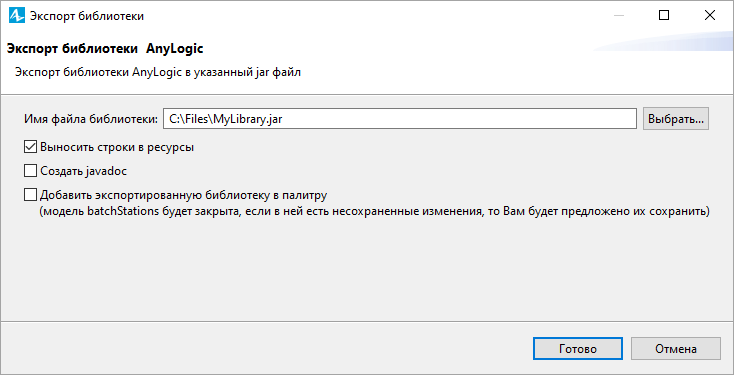Image resolution: width=734 pixels, height=375 pixels.
Task: Minimize the Экспорт библиотеки dialog
Action: (619, 15)
